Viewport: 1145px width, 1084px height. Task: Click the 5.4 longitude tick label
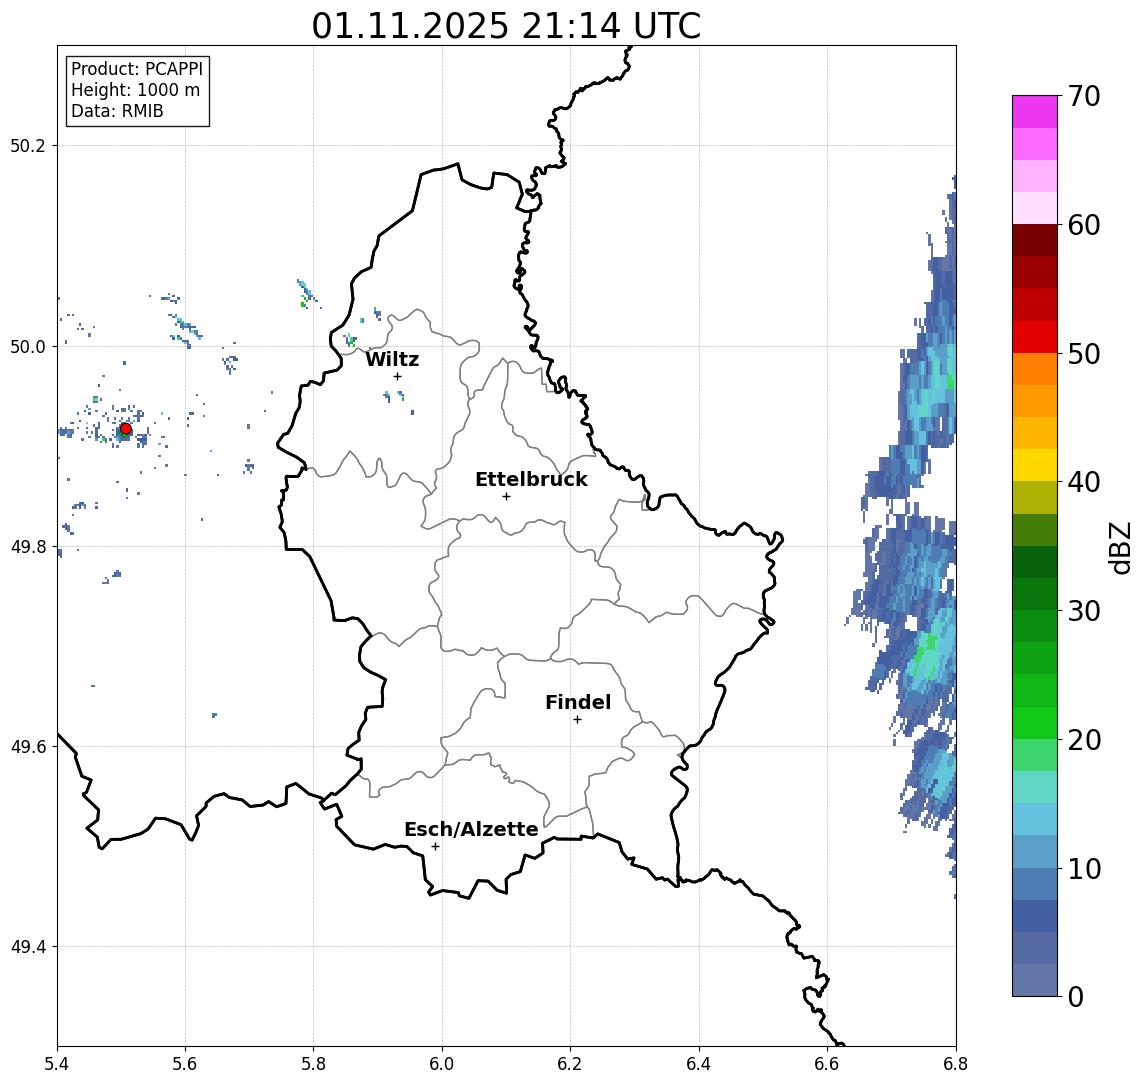pos(57,1064)
